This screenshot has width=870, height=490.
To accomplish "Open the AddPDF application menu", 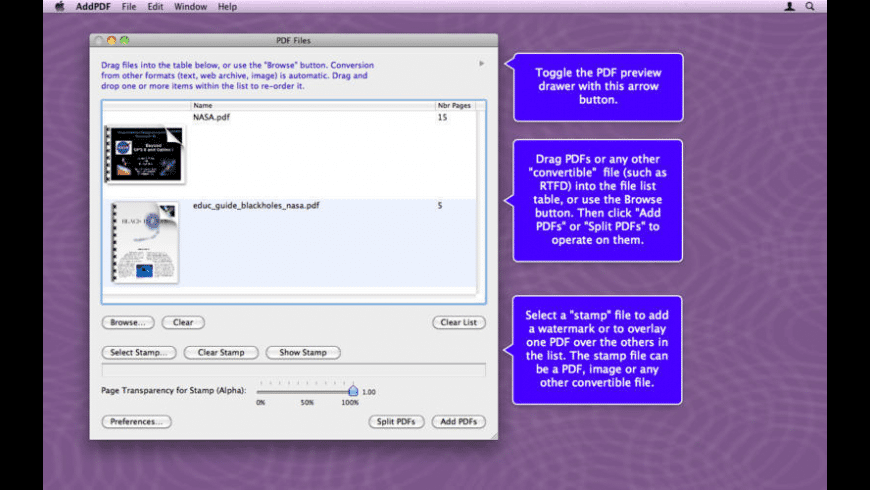I will (93, 7).
